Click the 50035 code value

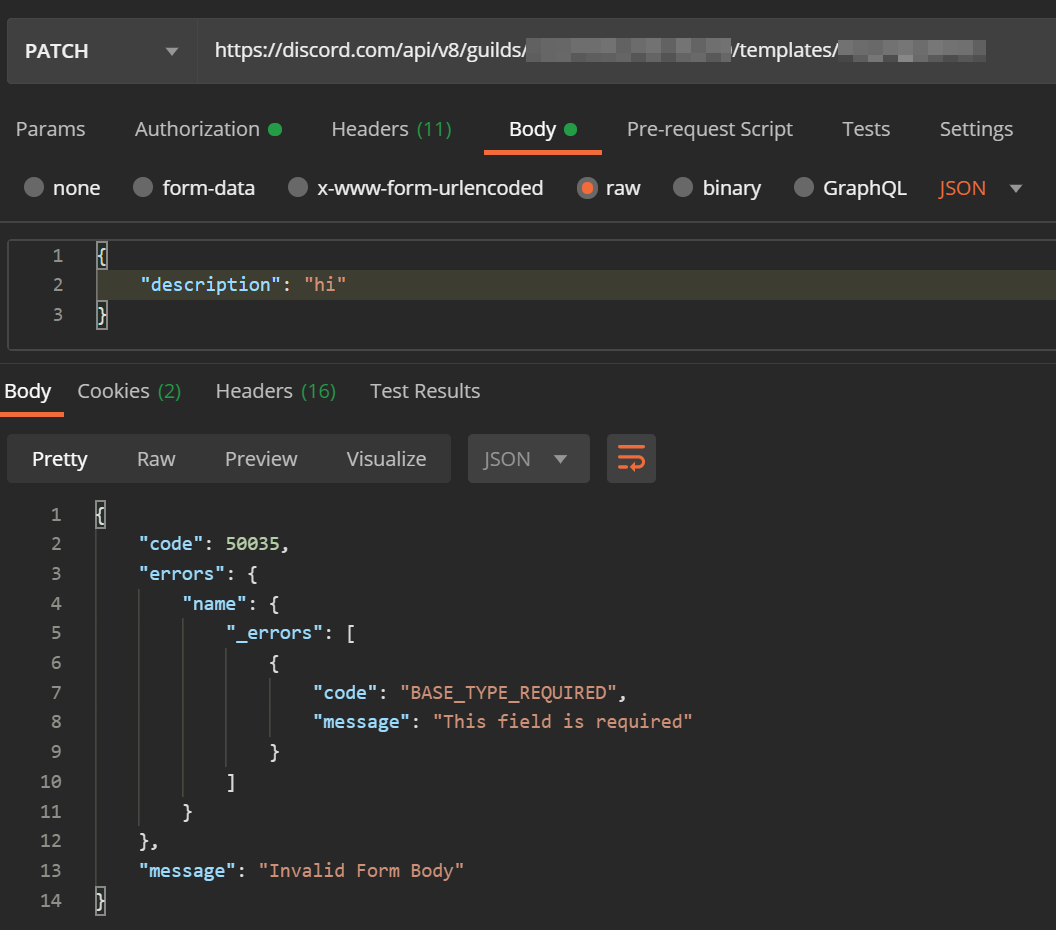253,543
